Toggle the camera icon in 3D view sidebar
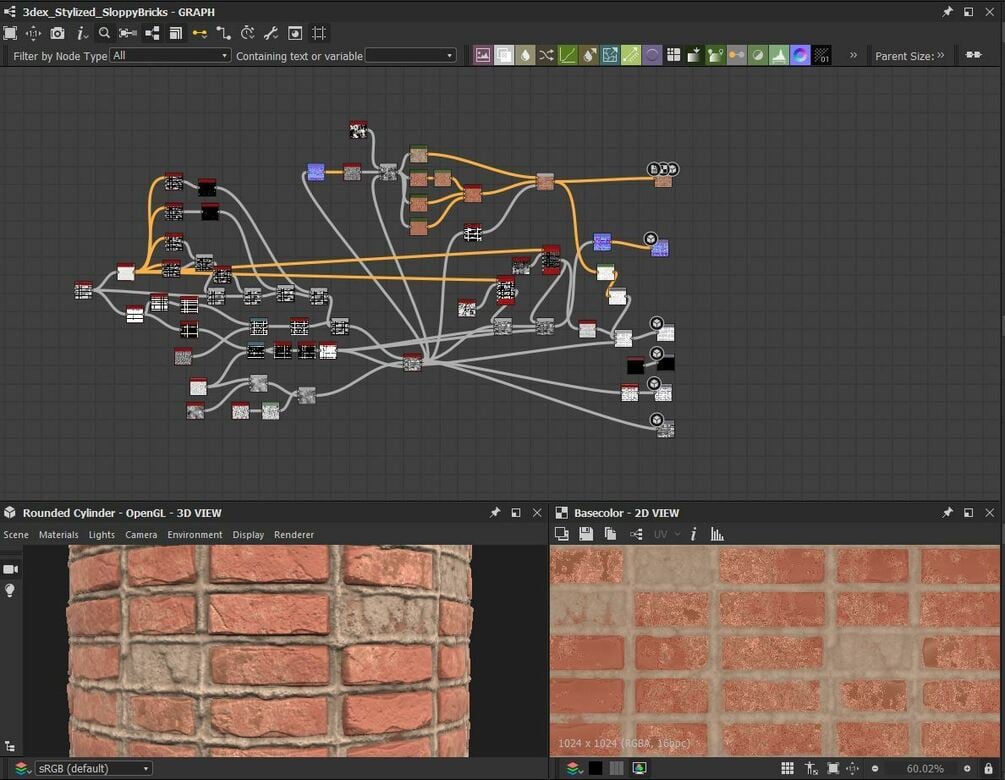This screenshot has height=780, width=1005. (x=11, y=569)
